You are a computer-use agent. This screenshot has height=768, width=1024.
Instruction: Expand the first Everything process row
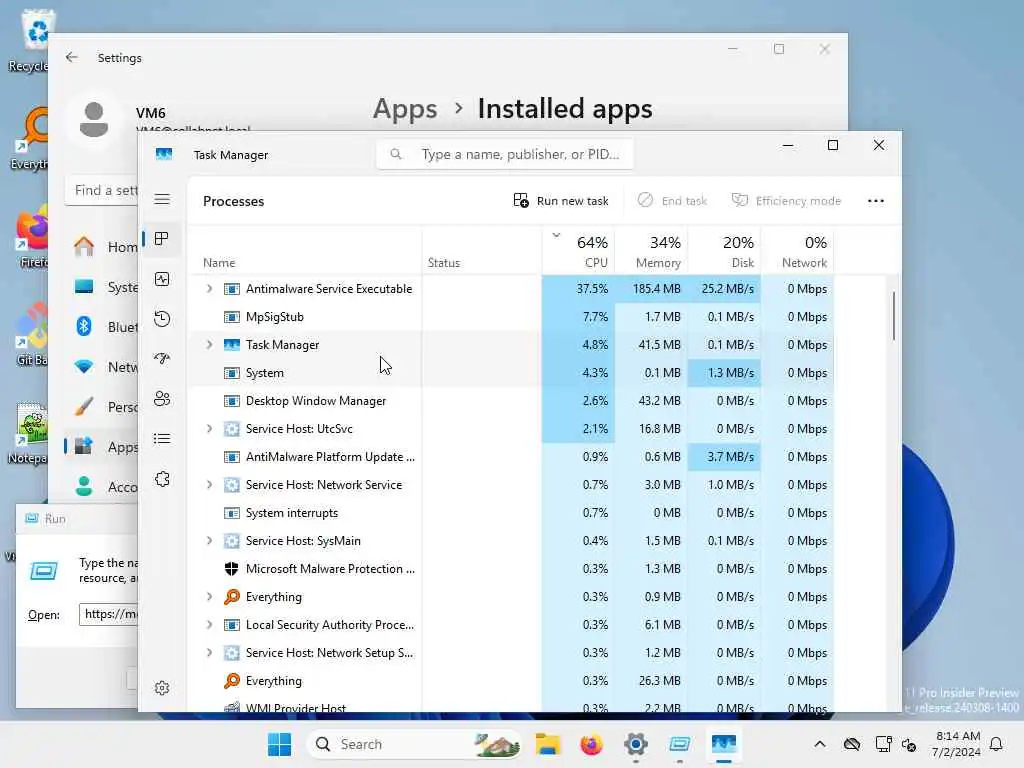[x=209, y=597]
